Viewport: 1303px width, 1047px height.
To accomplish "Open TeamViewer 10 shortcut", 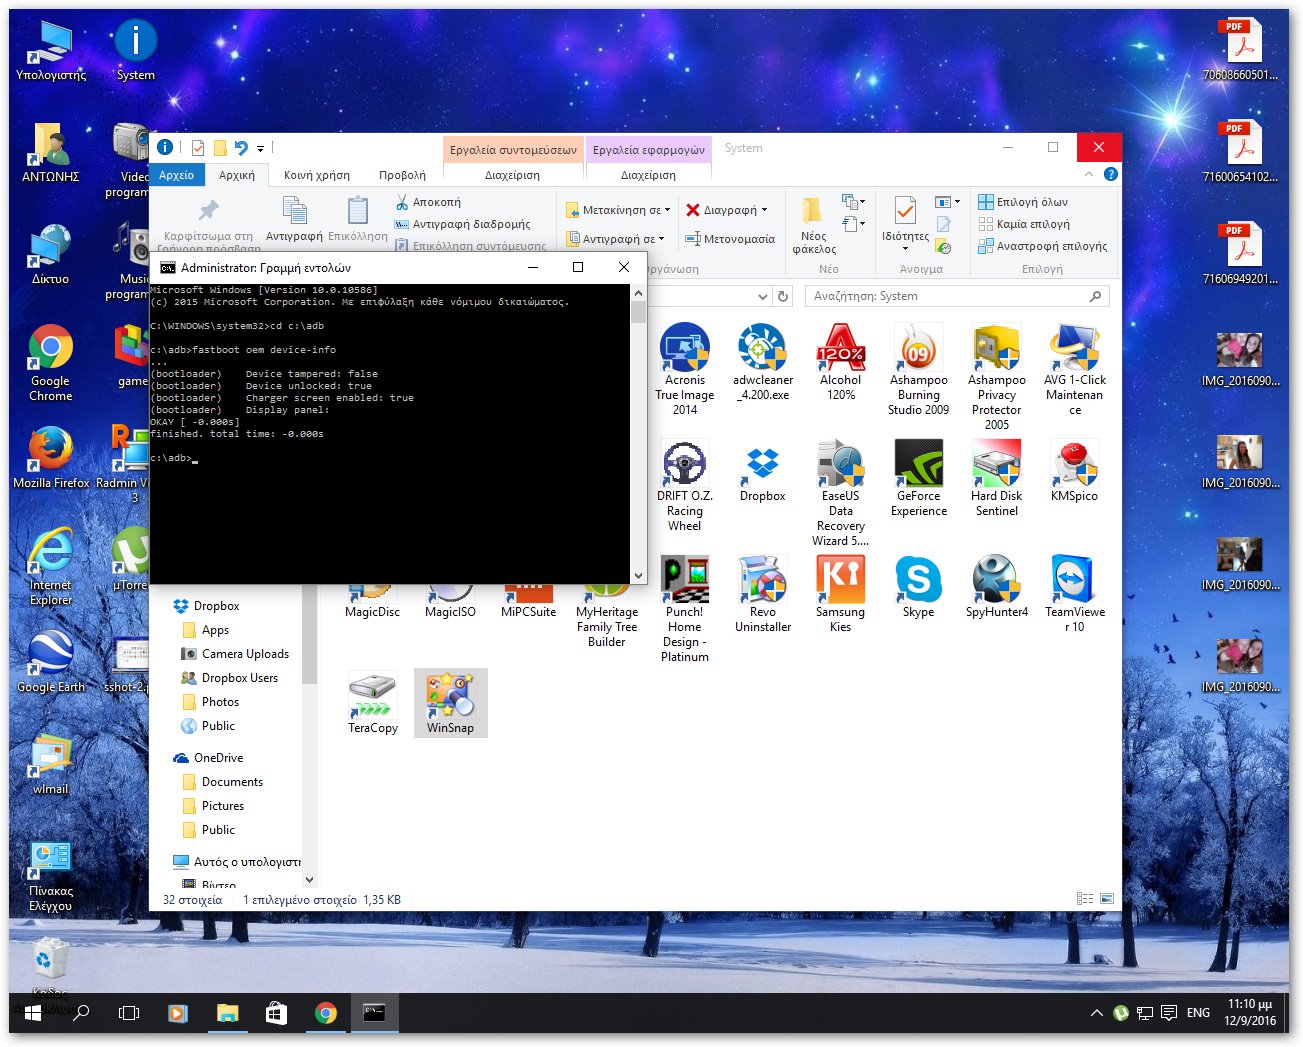I will click(1074, 581).
